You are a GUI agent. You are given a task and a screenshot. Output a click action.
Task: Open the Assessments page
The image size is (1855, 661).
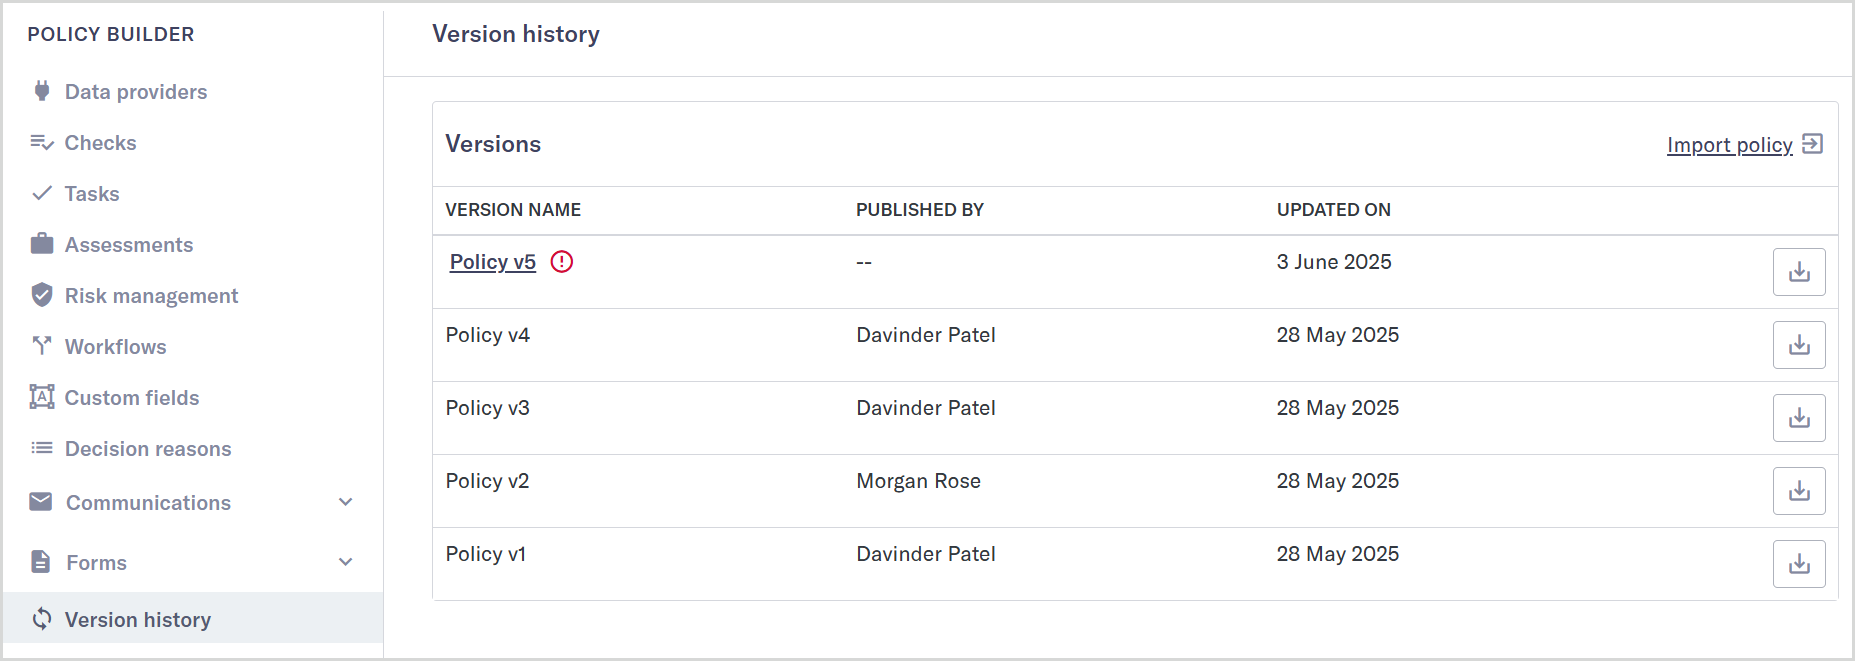129,245
